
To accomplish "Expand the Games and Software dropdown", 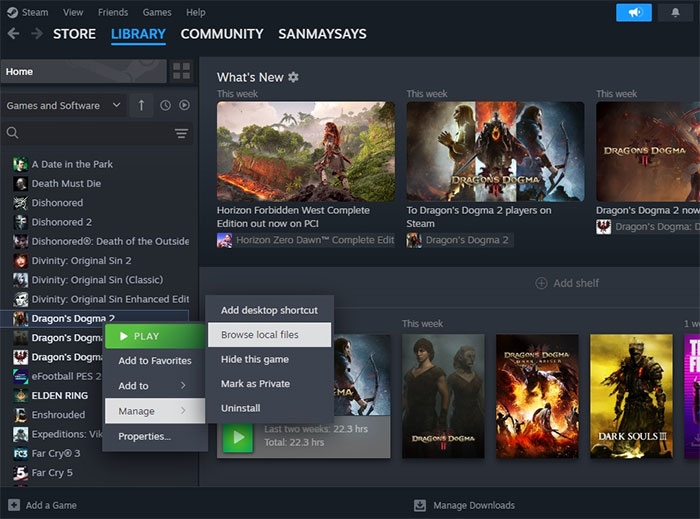I will [x=64, y=105].
